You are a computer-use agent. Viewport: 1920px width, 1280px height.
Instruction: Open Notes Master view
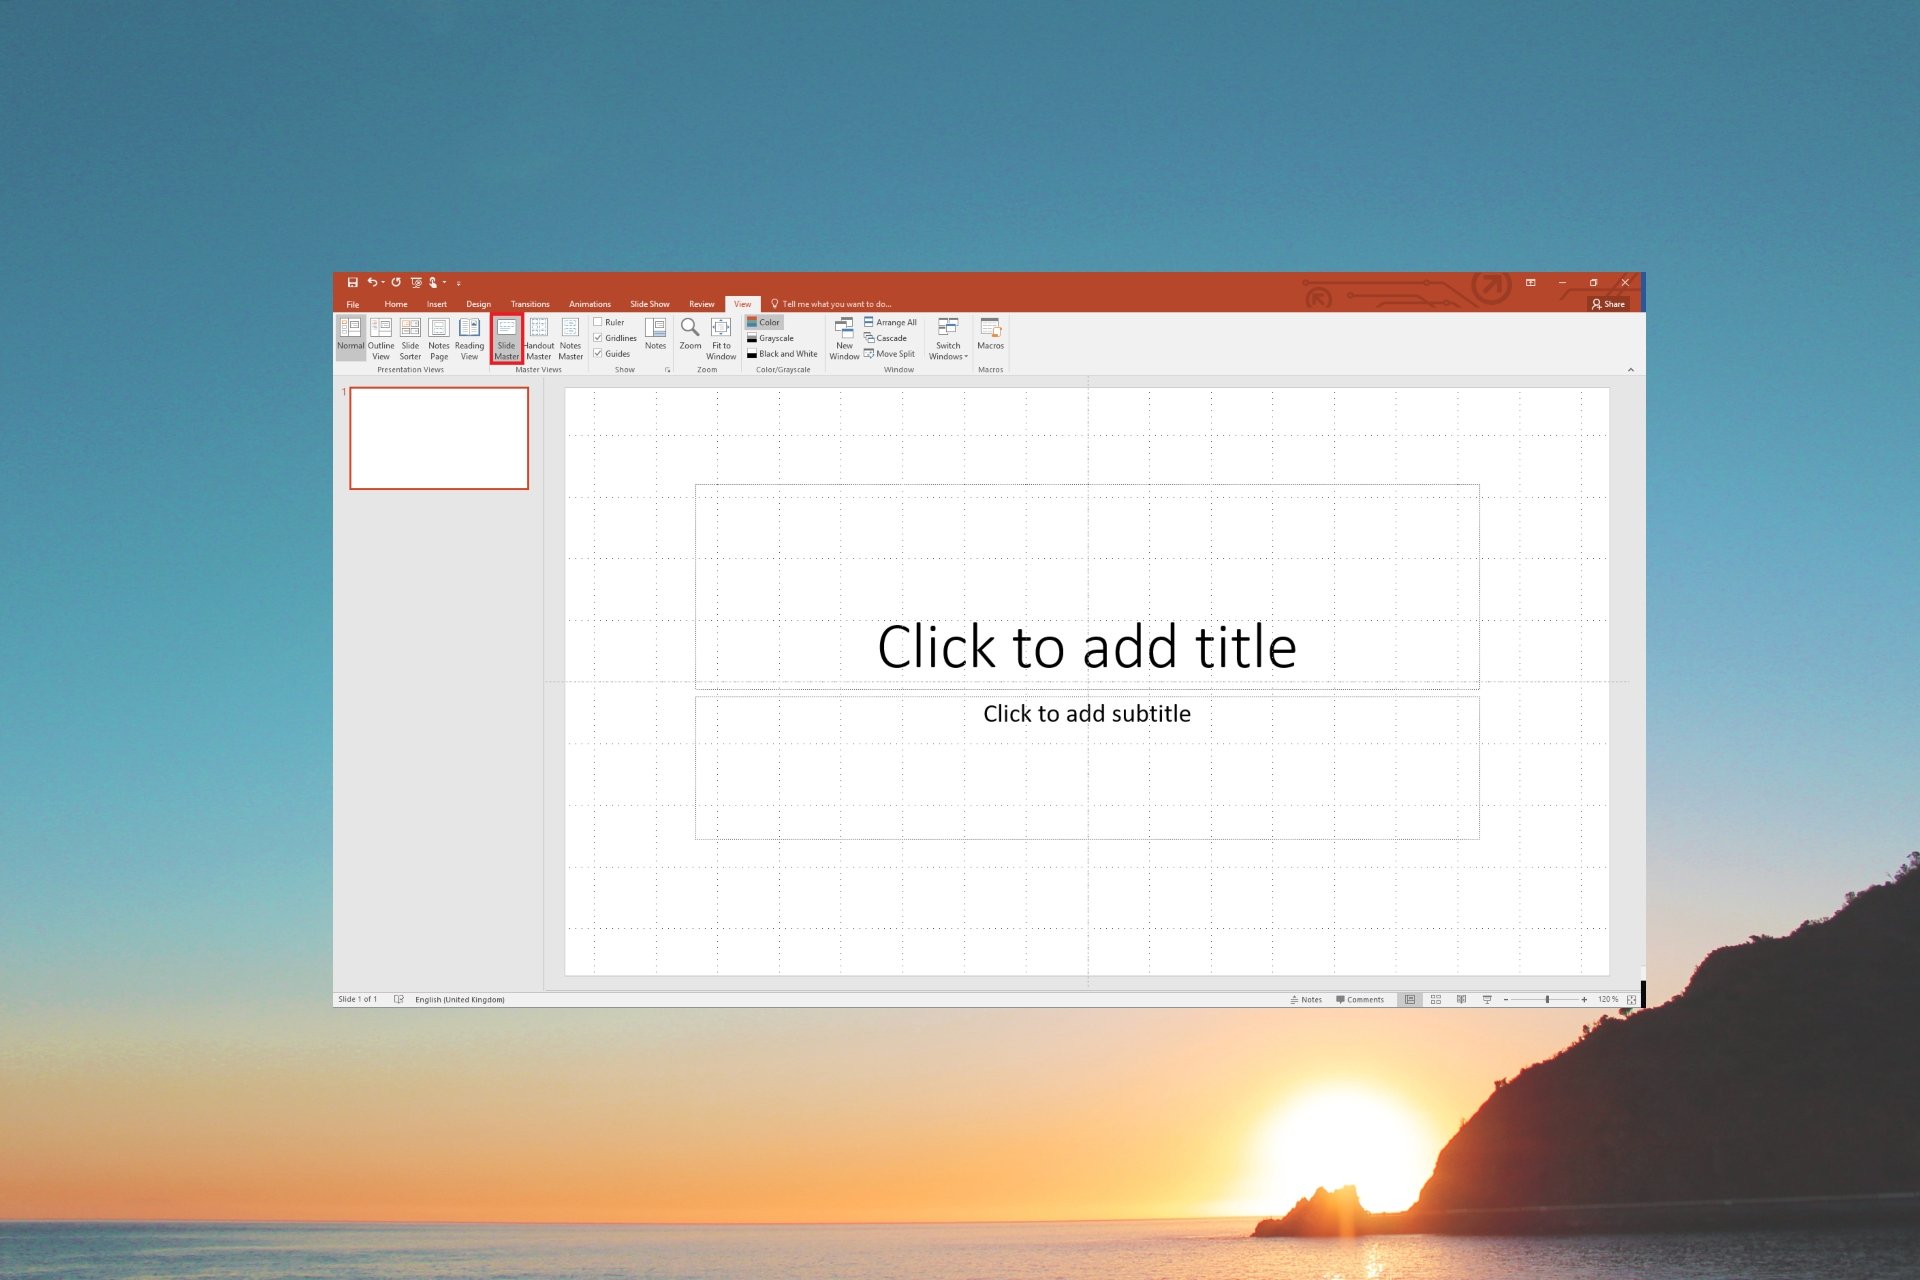click(570, 338)
